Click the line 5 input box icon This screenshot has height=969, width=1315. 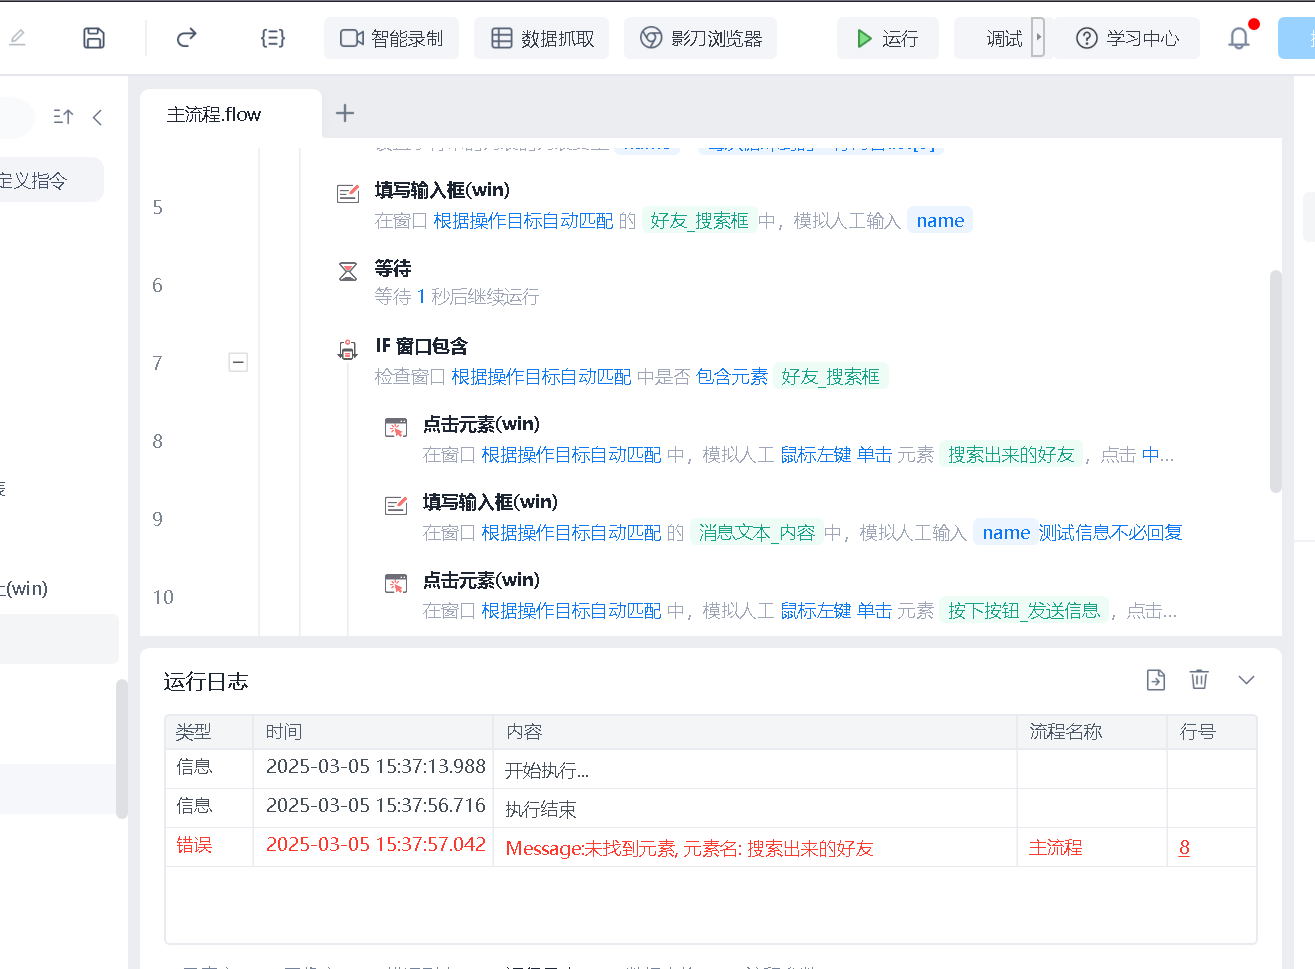tap(348, 193)
